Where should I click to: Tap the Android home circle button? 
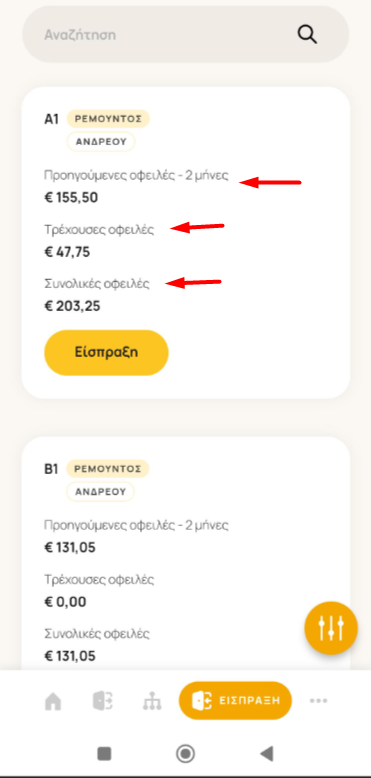(x=186, y=754)
